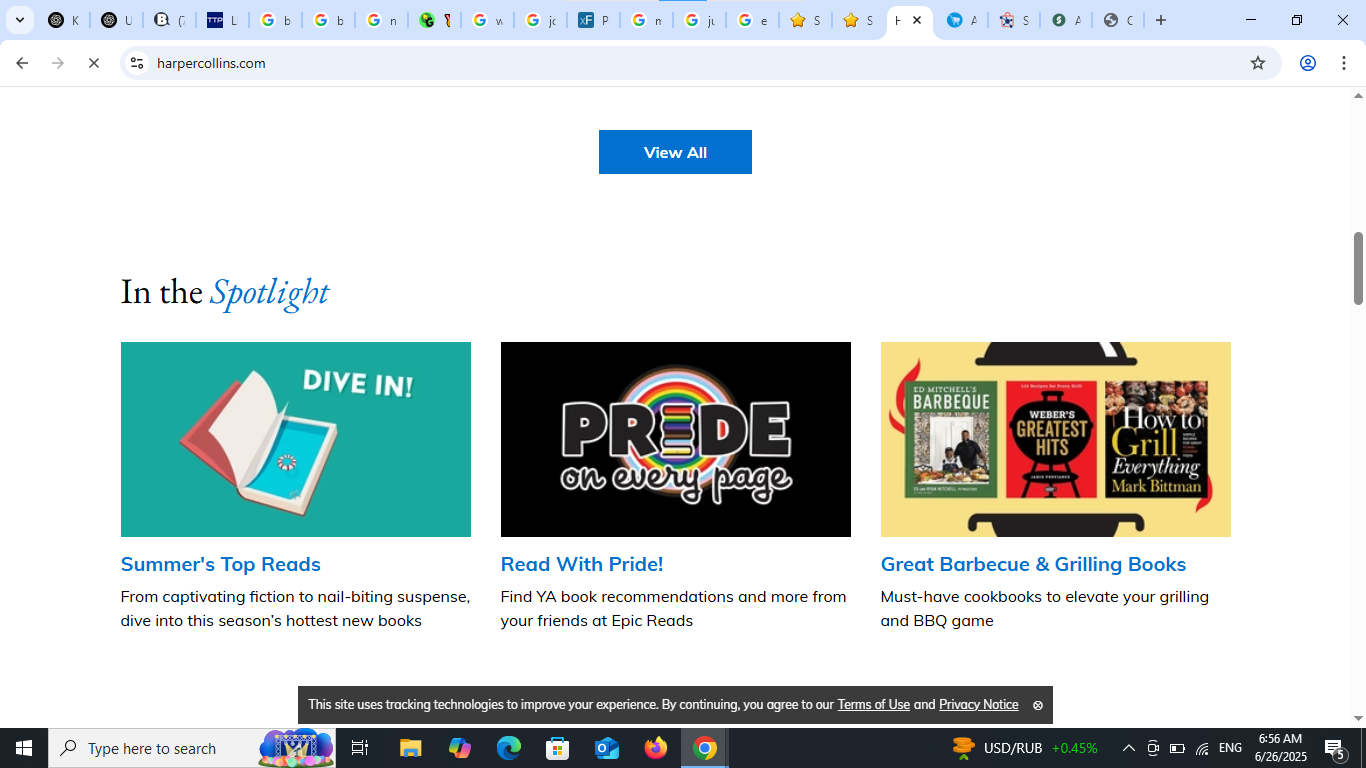Go back to the previous page
1366x768 pixels.
(22, 63)
